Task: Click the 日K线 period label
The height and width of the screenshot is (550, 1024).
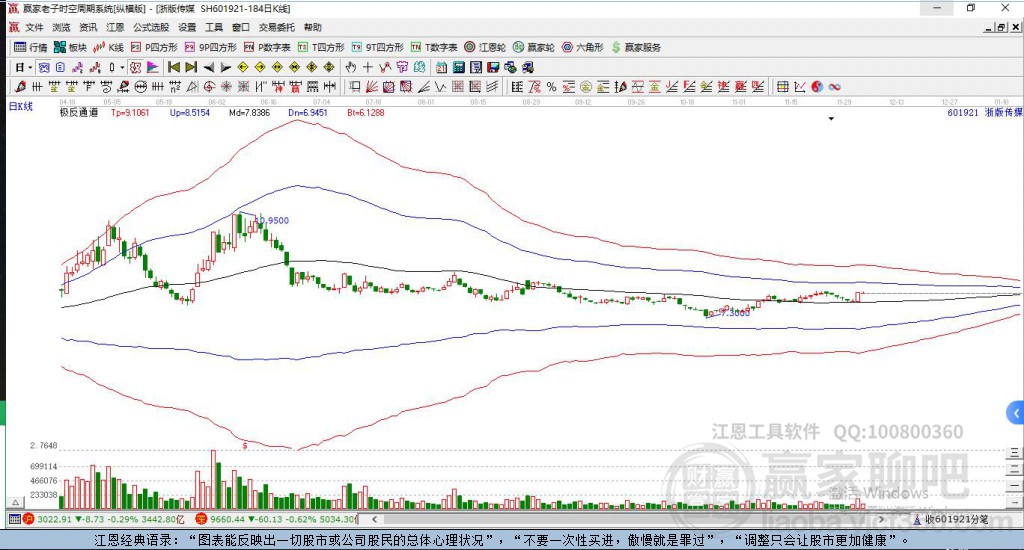Action: tap(20, 106)
